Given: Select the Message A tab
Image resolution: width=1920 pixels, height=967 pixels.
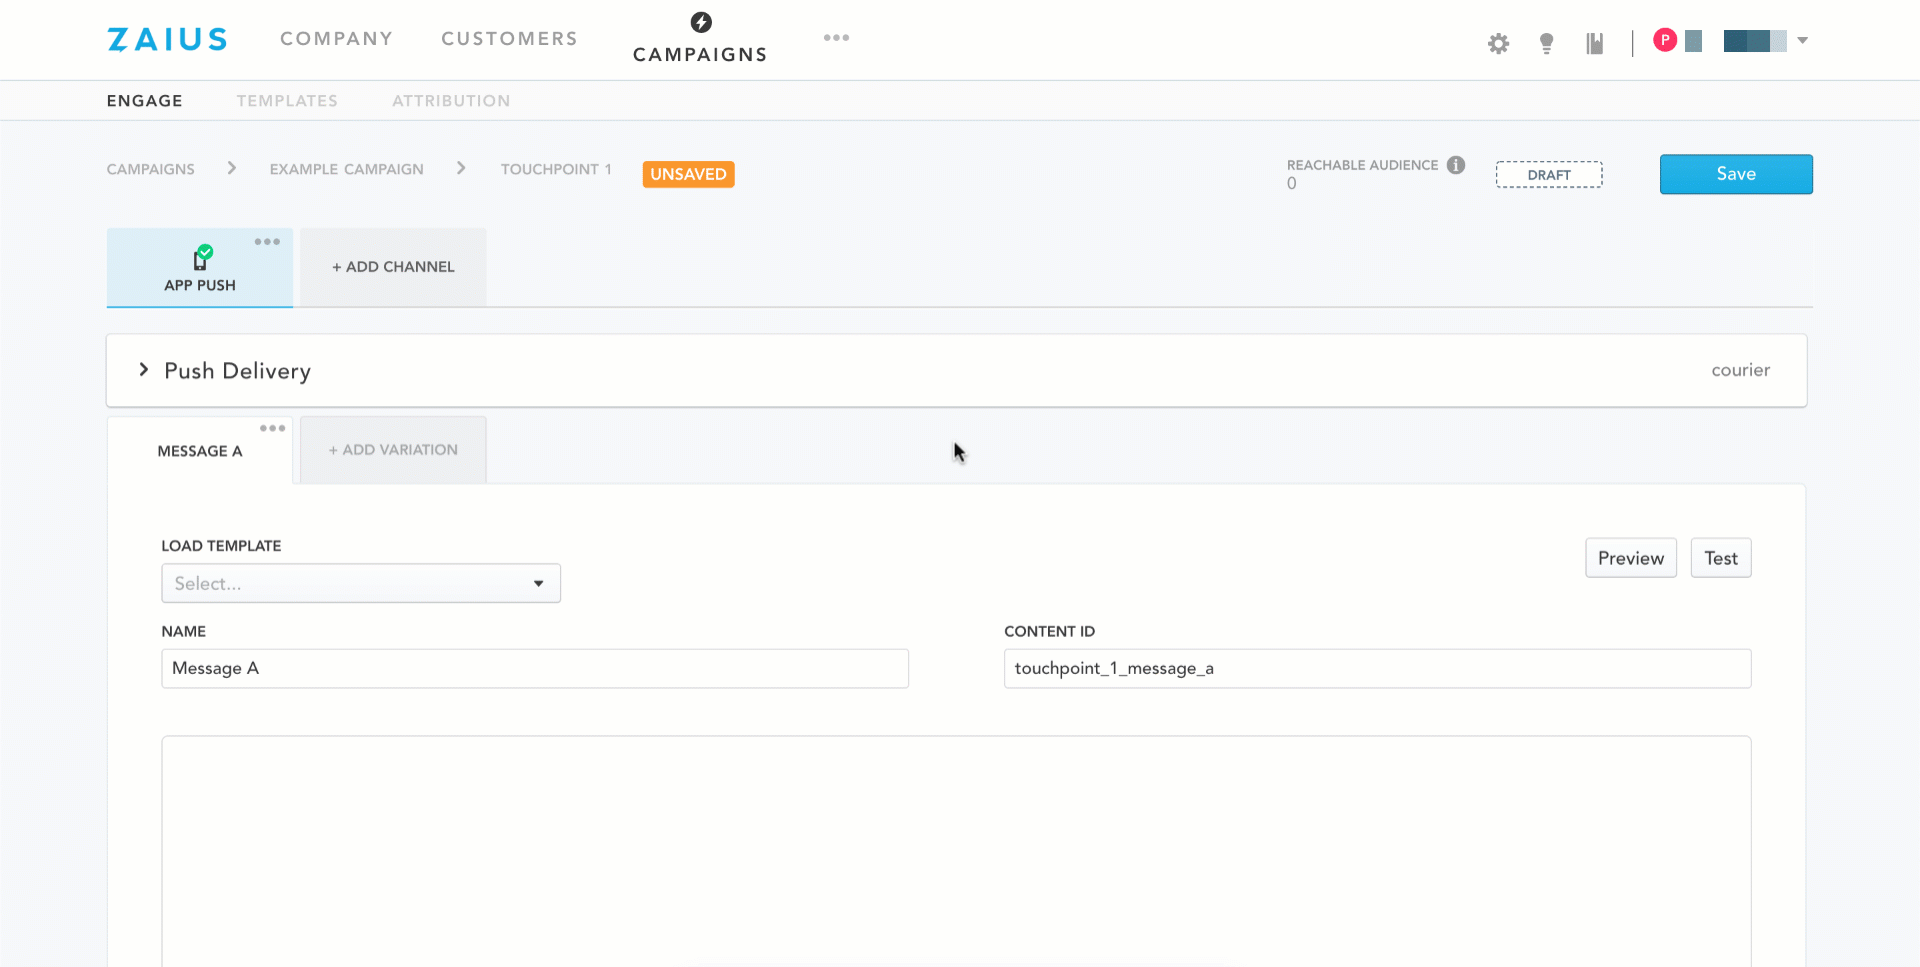Looking at the screenshot, I should click(200, 451).
